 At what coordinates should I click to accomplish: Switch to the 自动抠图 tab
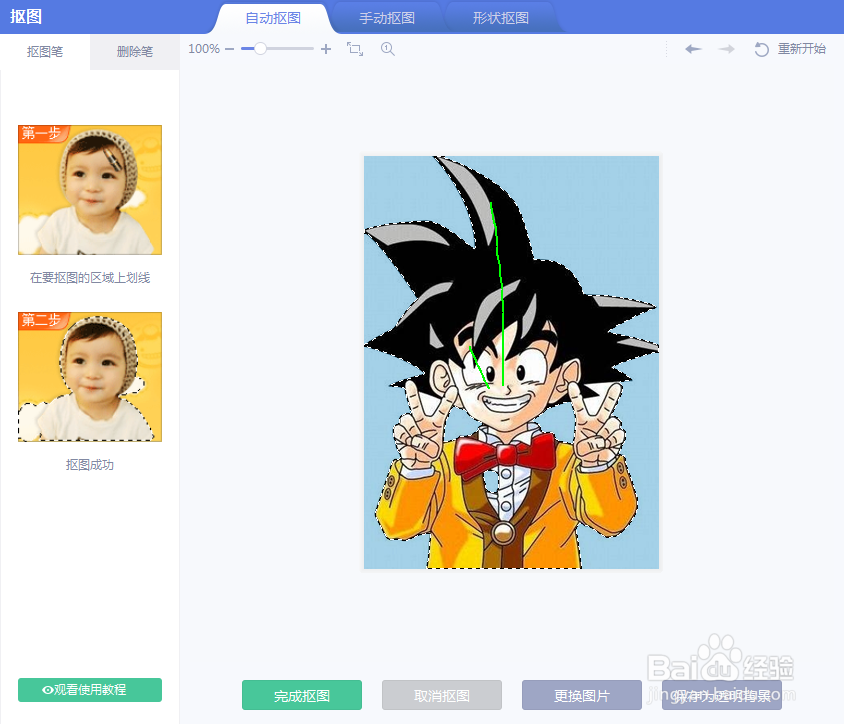tap(273, 18)
